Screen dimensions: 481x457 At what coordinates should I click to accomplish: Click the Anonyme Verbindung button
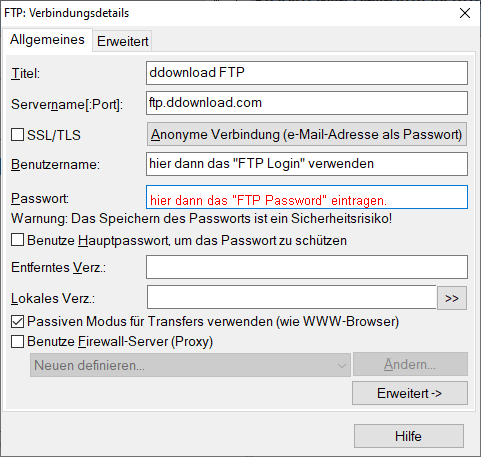(307, 134)
